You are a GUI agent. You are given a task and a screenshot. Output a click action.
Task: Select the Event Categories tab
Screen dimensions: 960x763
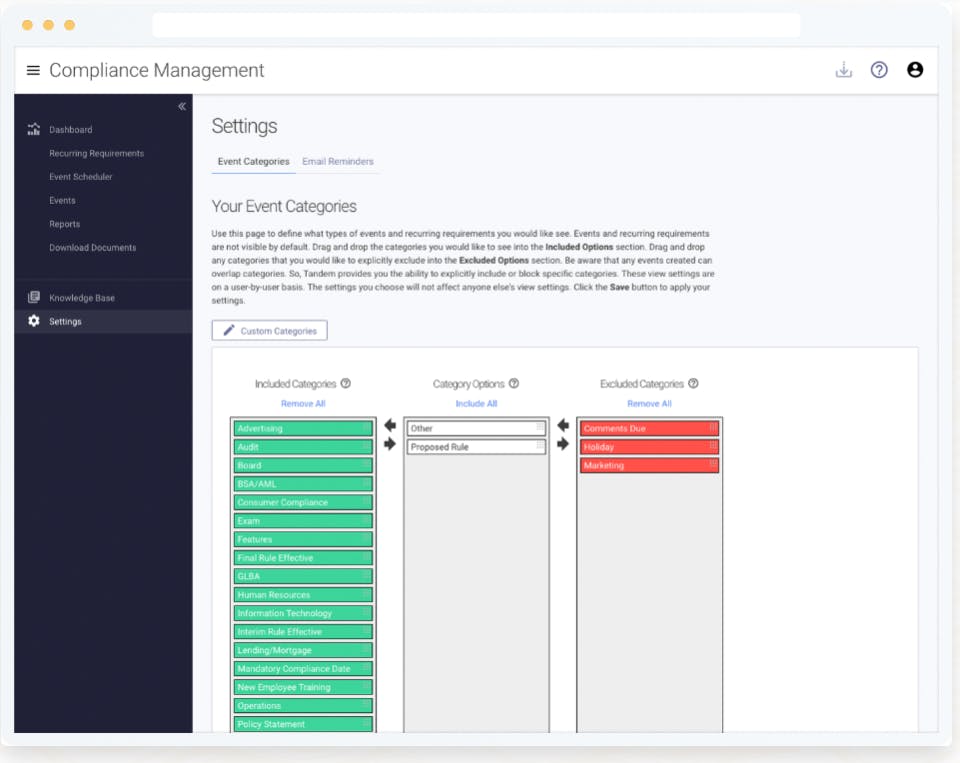click(x=253, y=161)
